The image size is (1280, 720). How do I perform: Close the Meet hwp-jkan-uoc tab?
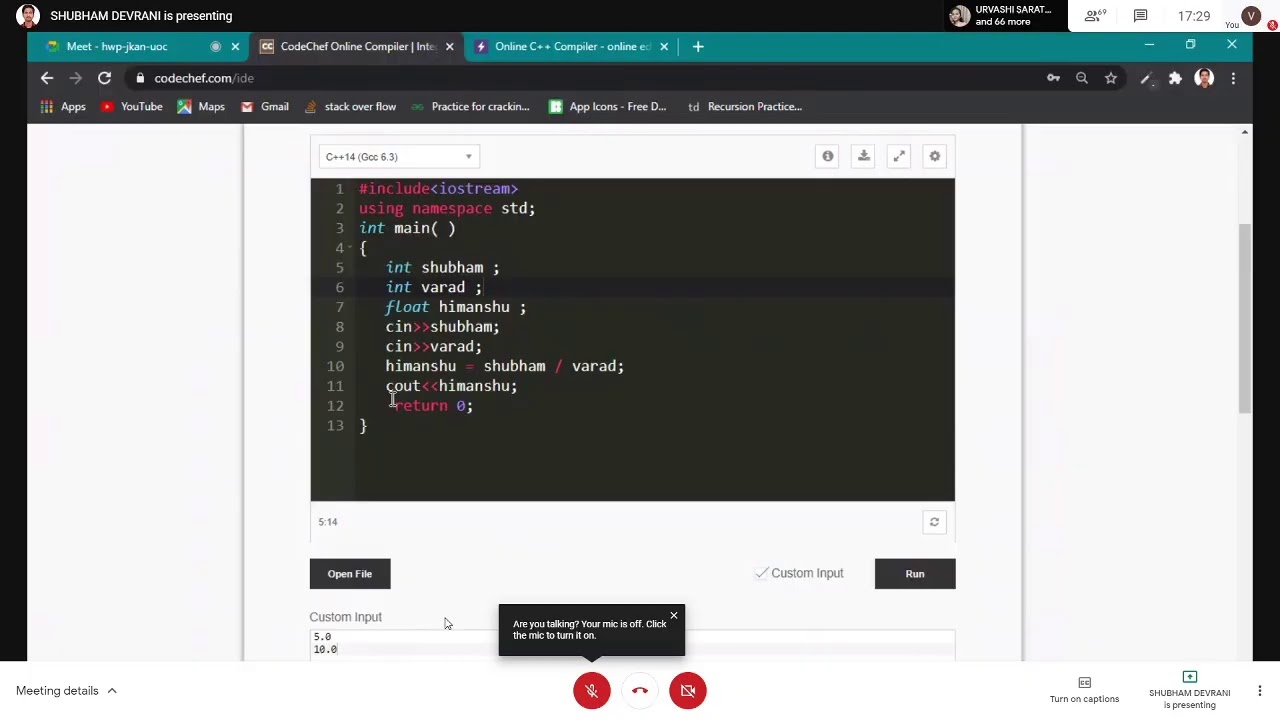tap(235, 46)
